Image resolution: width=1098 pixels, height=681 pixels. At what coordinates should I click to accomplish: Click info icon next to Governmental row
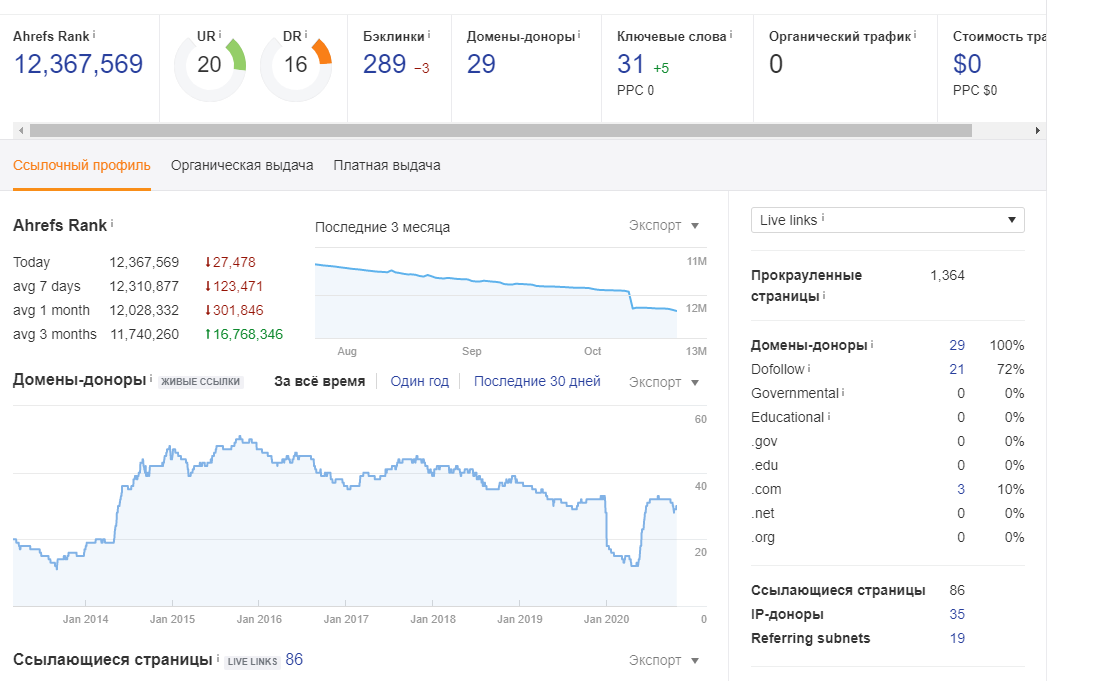pos(843,393)
